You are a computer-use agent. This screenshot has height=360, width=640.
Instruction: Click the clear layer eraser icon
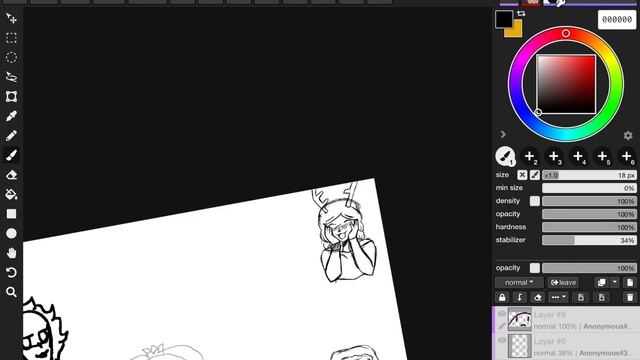(538, 298)
